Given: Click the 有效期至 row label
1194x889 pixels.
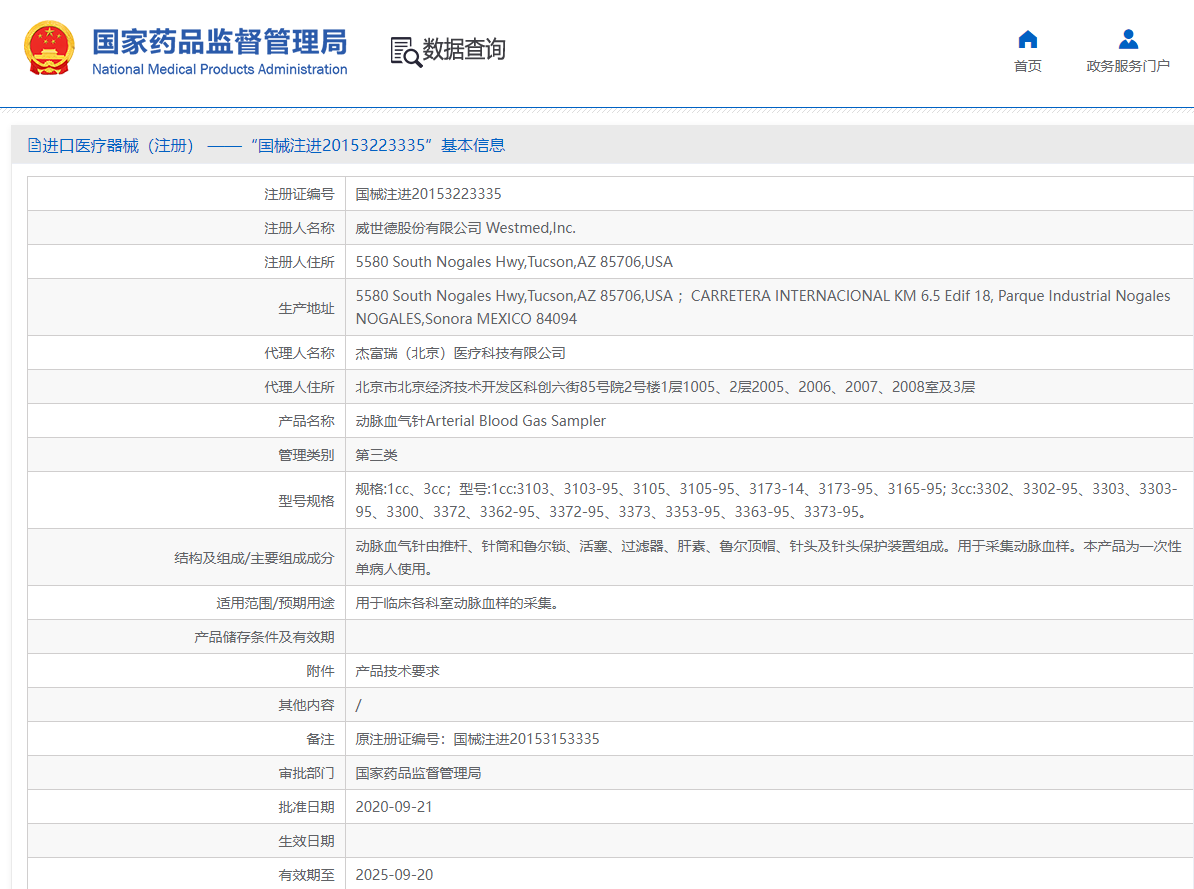Looking at the screenshot, I should pos(306,875).
